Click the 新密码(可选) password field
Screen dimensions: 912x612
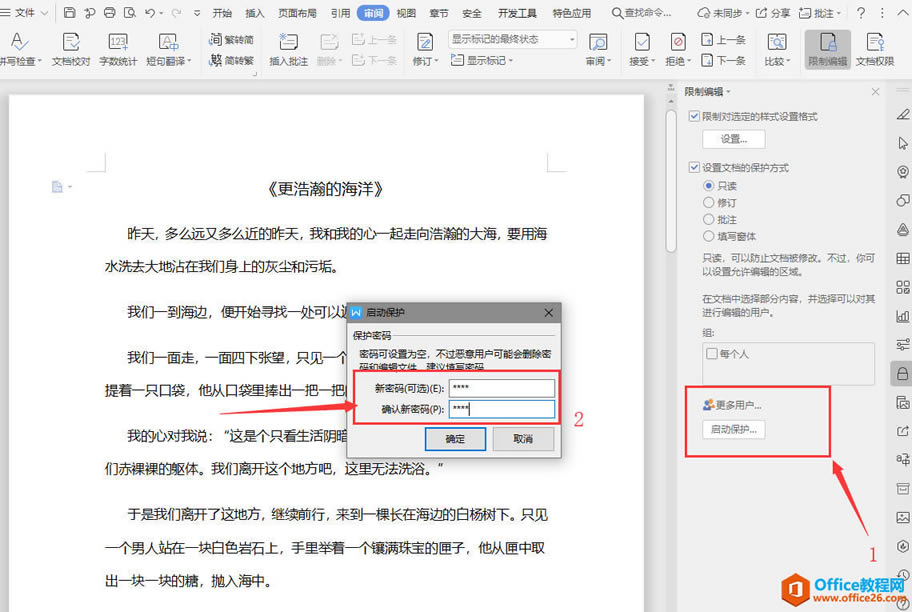point(502,388)
